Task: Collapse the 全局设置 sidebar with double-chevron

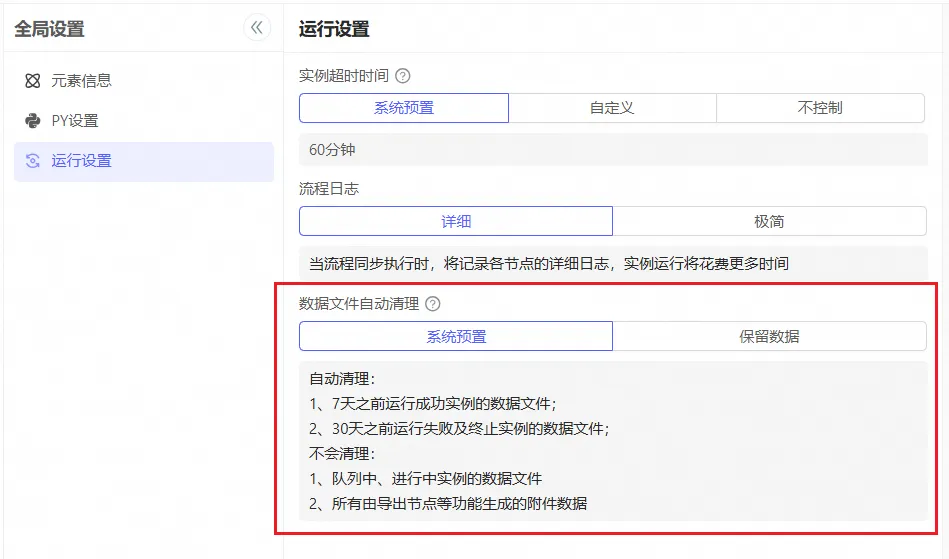Action: point(257,28)
